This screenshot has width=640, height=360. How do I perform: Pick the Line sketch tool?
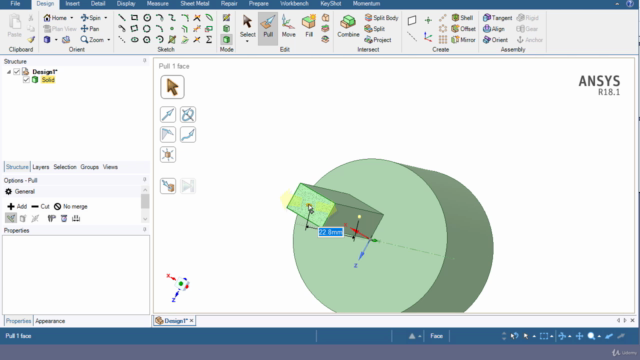point(122,18)
